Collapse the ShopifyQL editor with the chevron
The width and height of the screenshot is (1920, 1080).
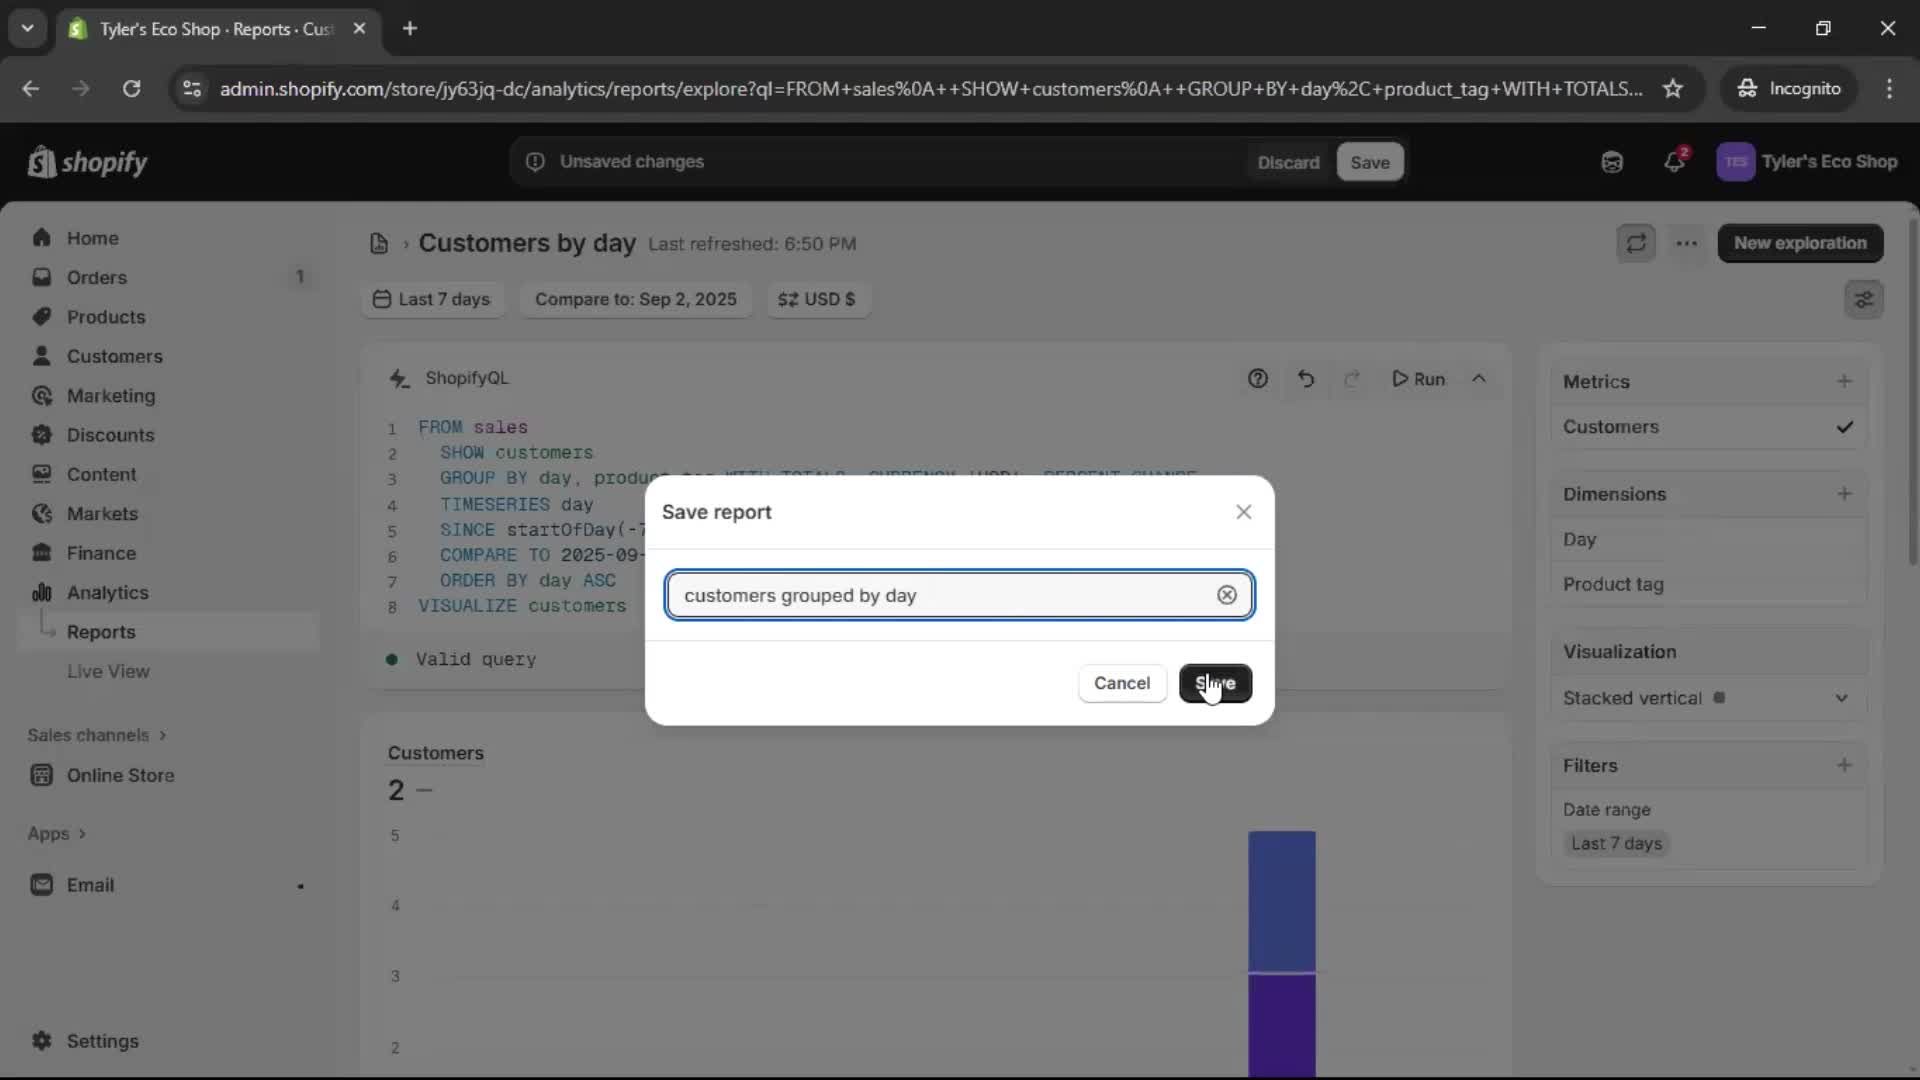[1478, 379]
